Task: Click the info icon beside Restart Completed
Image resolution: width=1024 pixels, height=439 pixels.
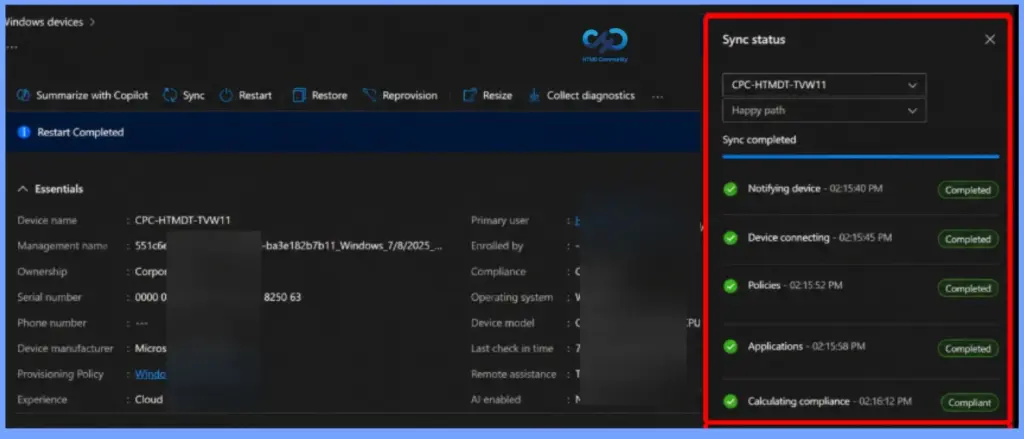Action: tap(24, 132)
